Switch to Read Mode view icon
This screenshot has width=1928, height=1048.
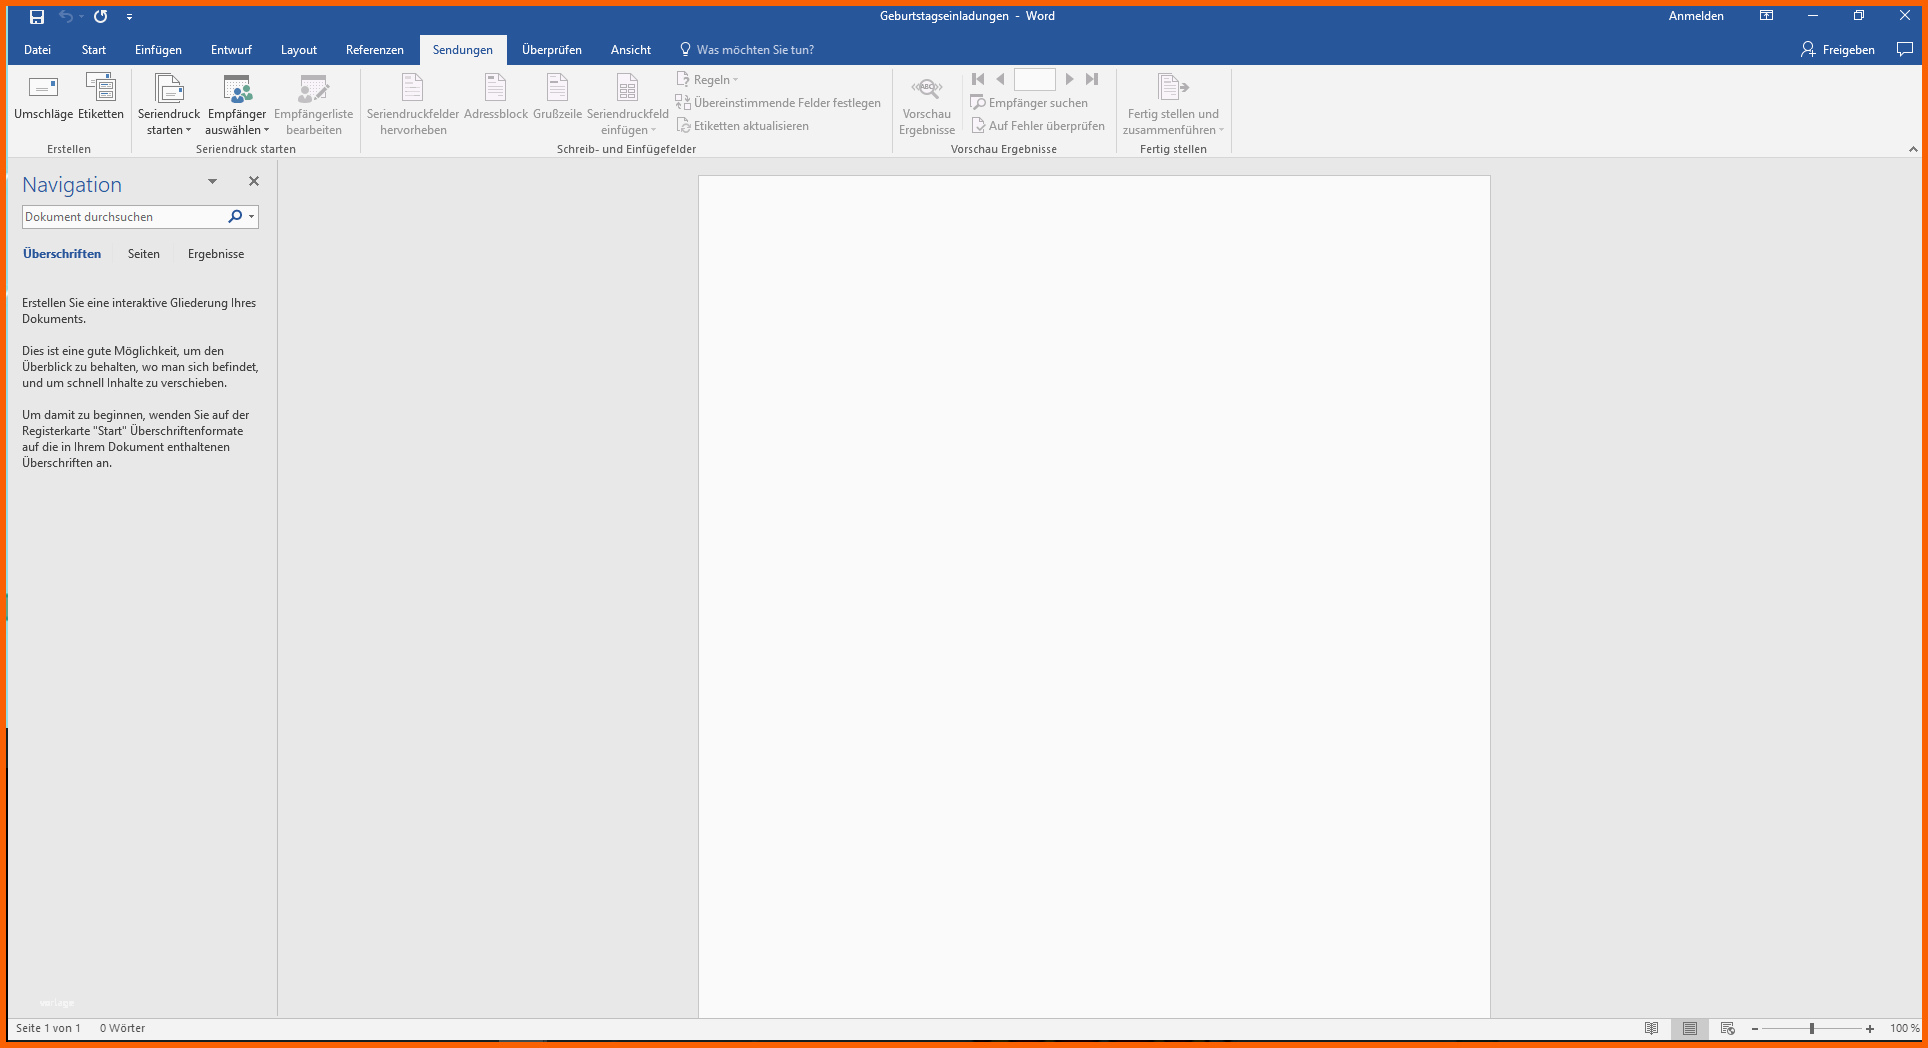(x=1652, y=1028)
